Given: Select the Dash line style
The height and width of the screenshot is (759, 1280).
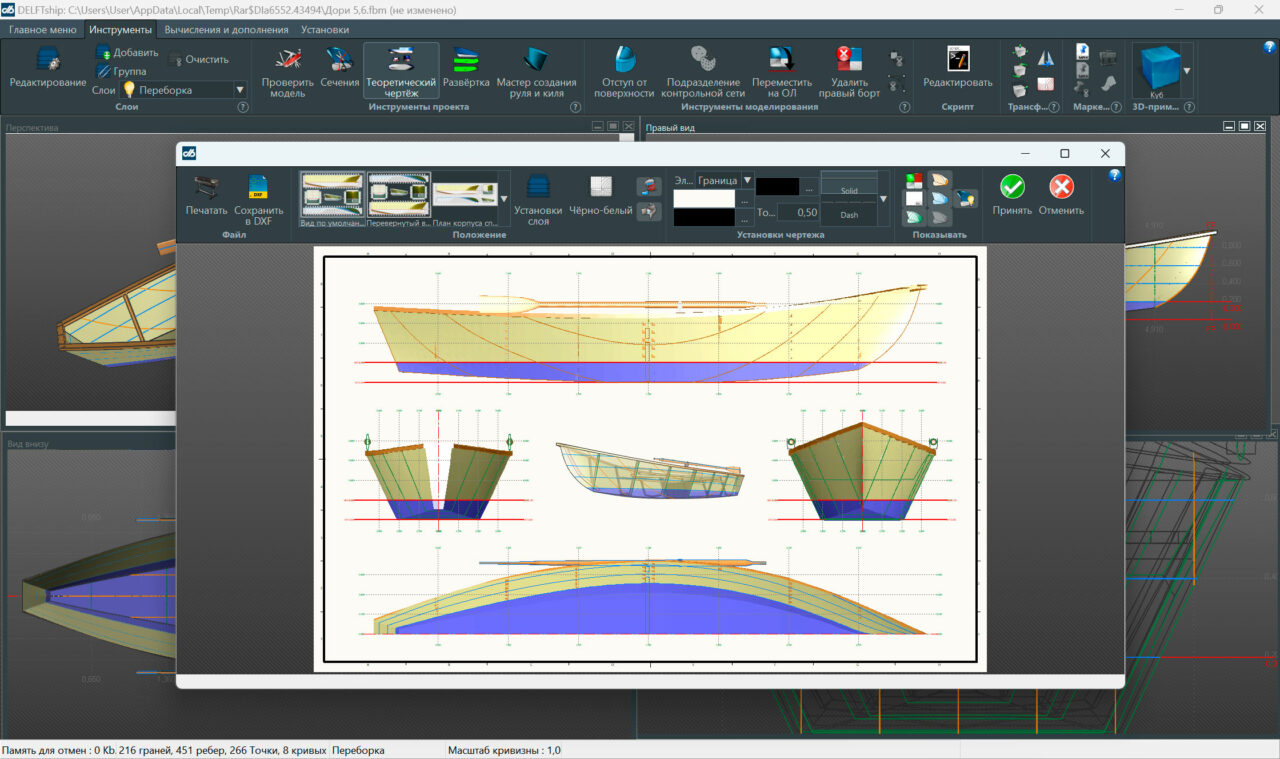Looking at the screenshot, I should coord(849,215).
